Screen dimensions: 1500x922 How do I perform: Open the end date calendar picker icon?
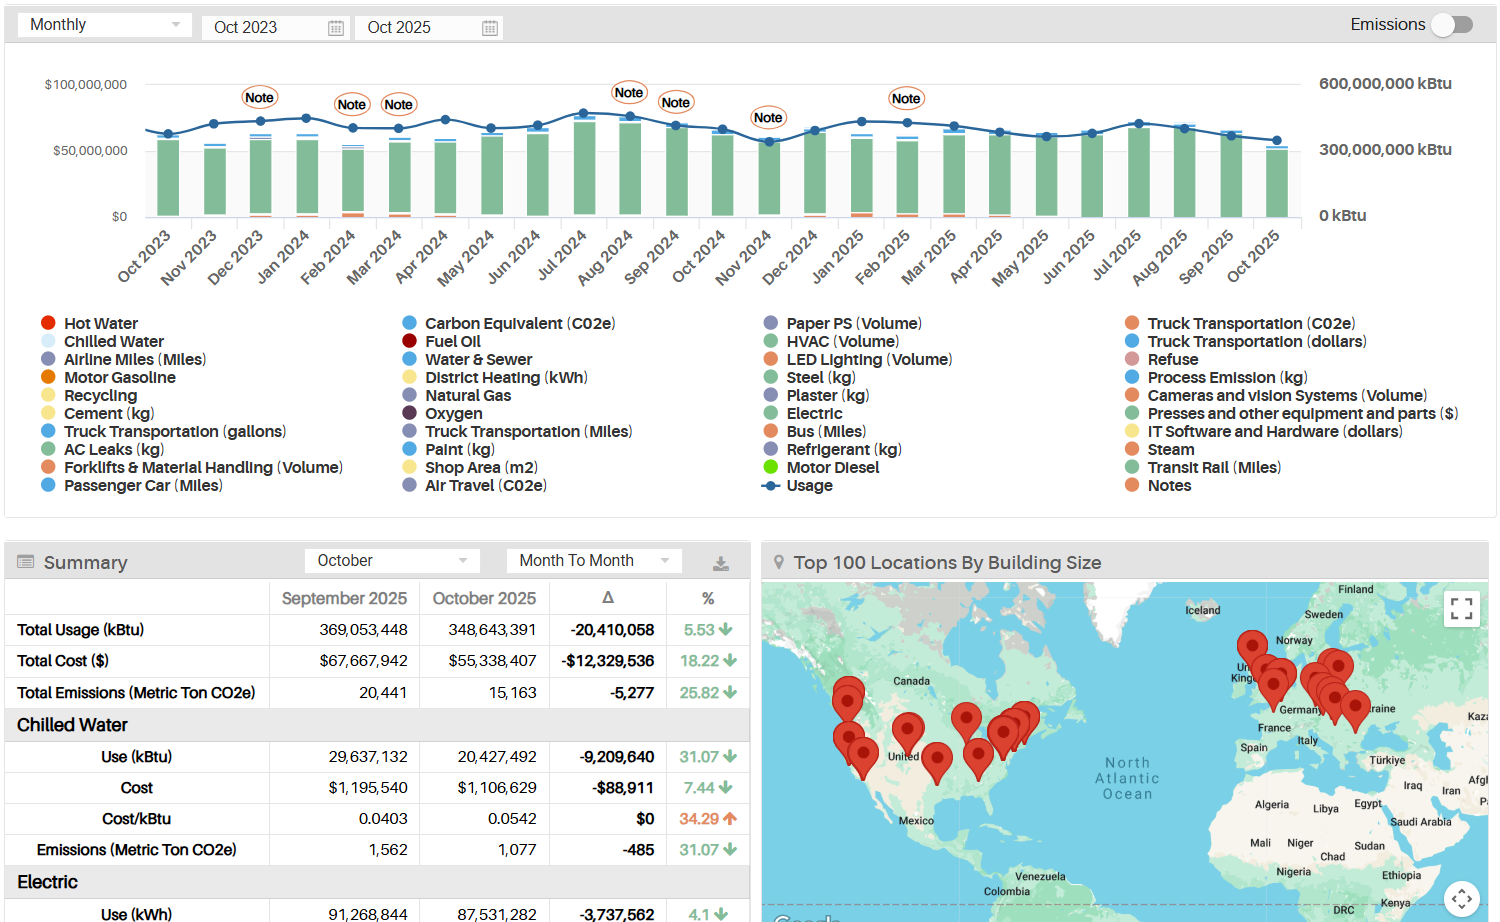489,28
